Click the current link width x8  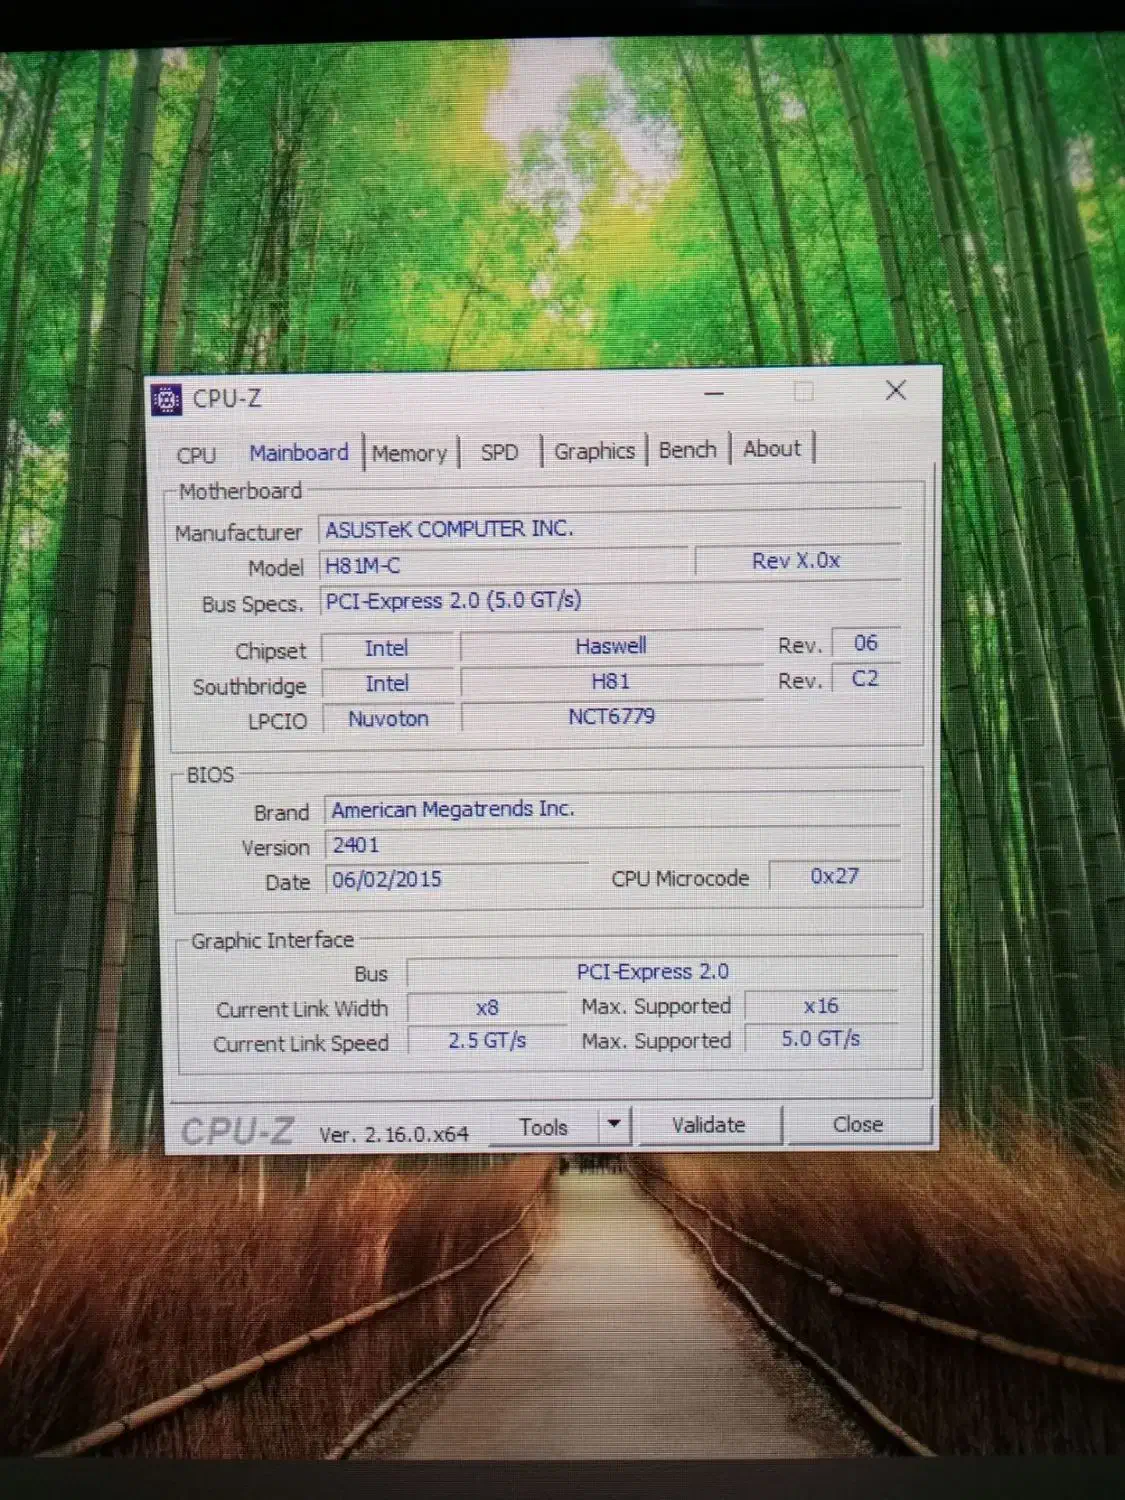(x=487, y=1008)
